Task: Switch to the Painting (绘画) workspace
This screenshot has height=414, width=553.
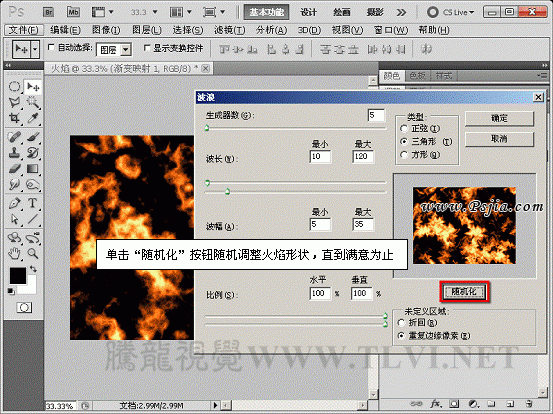Action: pos(341,12)
